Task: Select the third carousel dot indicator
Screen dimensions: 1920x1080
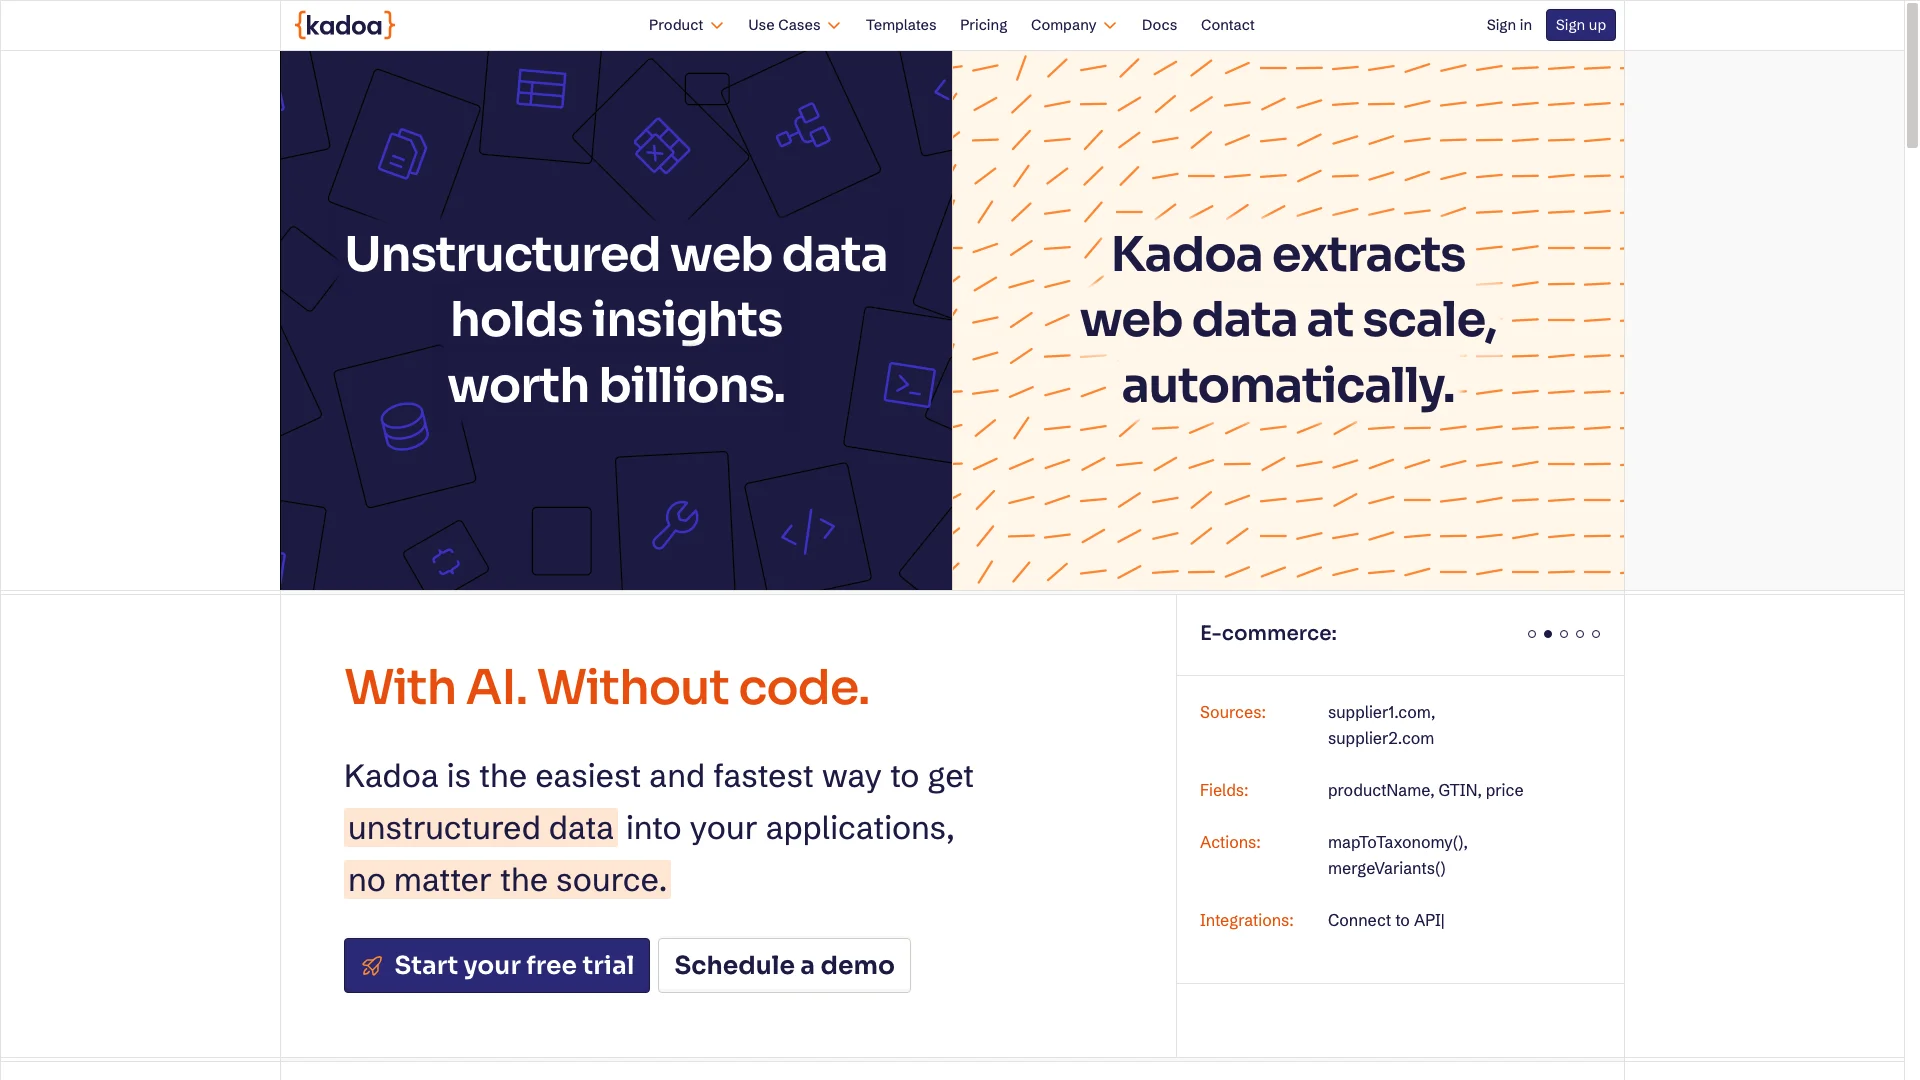Action: pyautogui.click(x=1564, y=633)
